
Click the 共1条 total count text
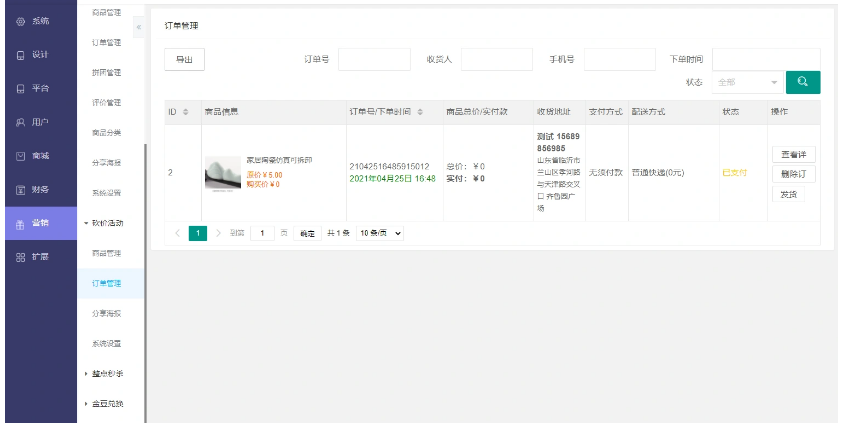click(338, 233)
